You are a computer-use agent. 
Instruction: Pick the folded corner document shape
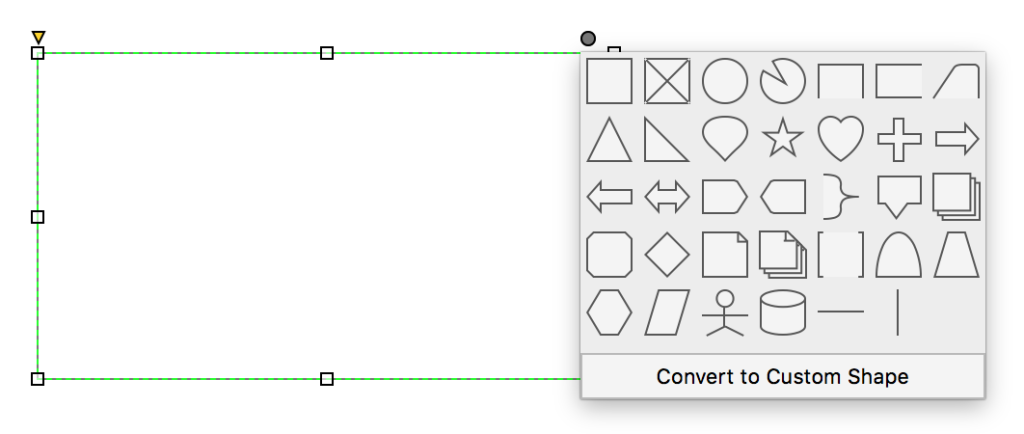pyautogui.click(x=725, y=255)
